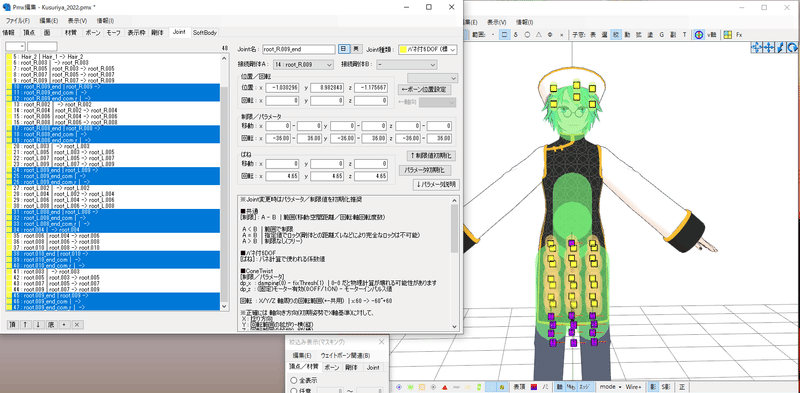The width and height of the screenshot is (800, 393).
Task: Switch to the ボーン tab in Pmx編集
Action: click(93, 33)
